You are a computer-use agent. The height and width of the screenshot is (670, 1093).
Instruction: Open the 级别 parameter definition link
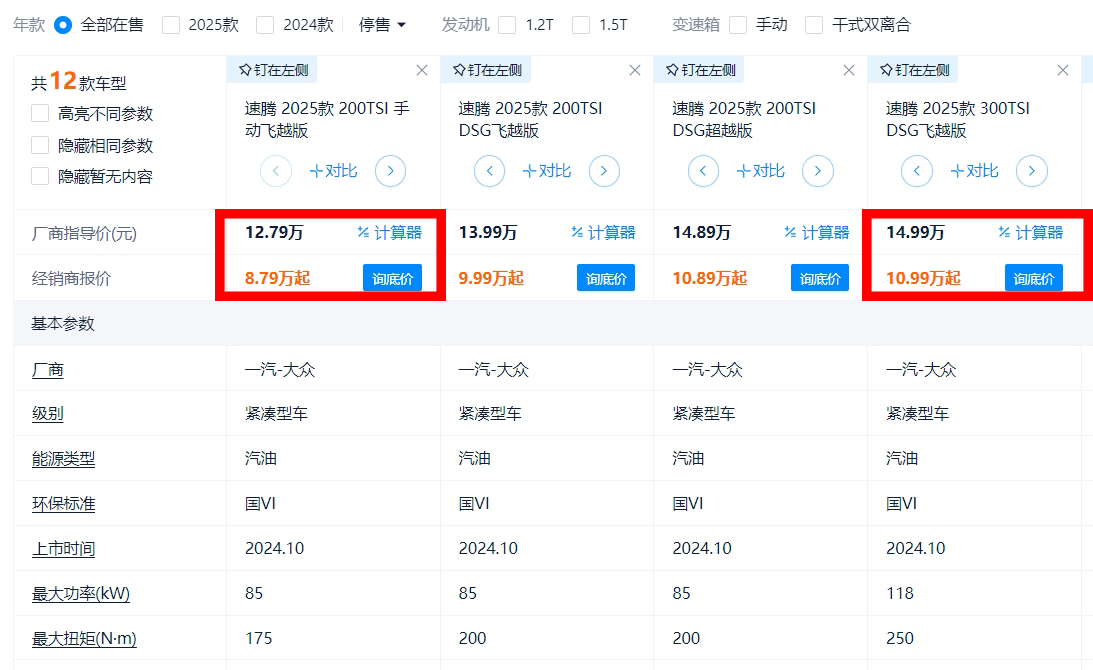tap(47, 414)
